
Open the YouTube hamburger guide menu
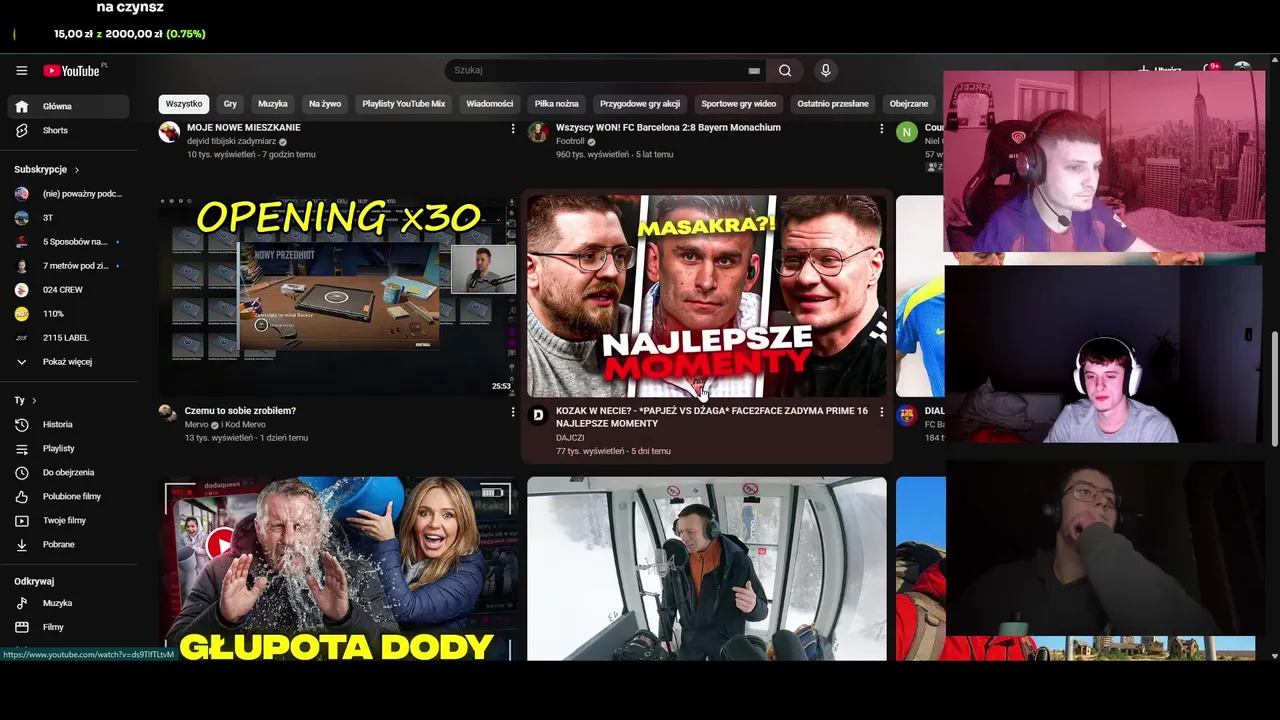tap(21, 71)
